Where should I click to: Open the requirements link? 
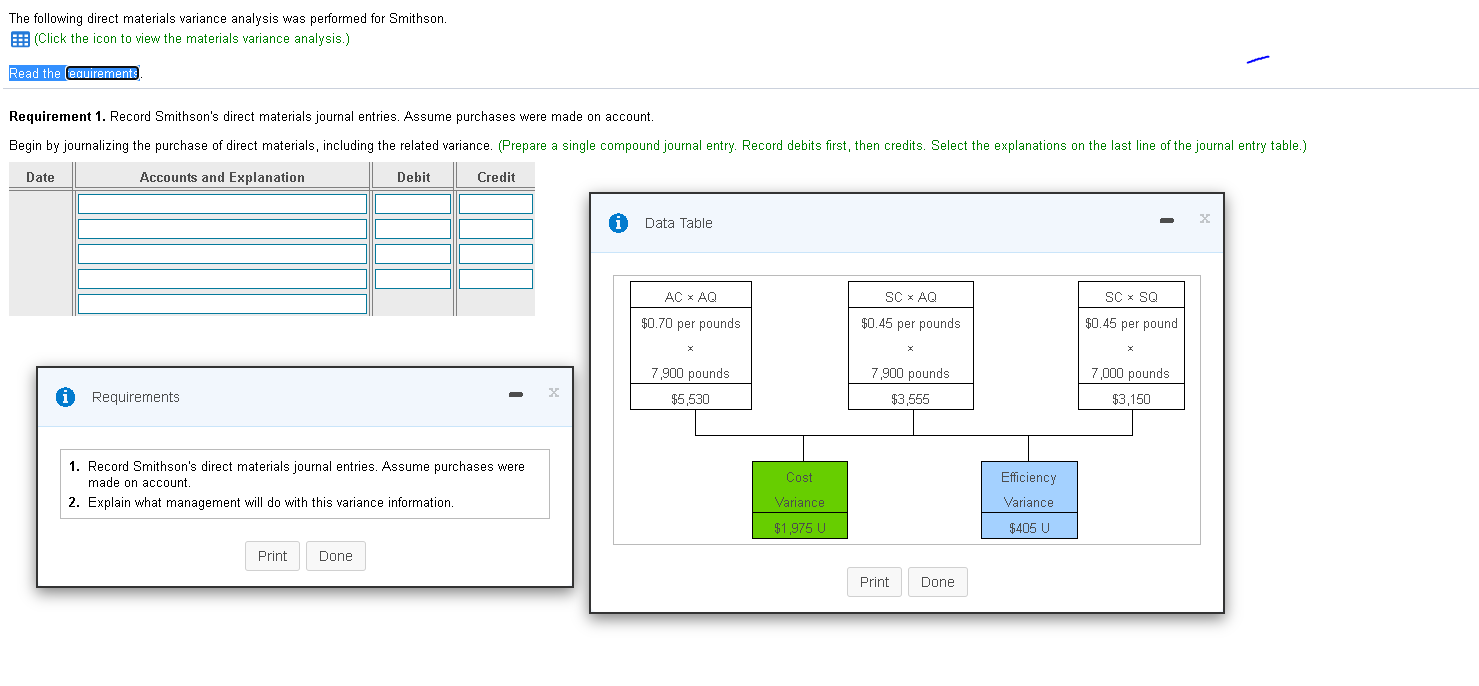click(x=103, y=73)
